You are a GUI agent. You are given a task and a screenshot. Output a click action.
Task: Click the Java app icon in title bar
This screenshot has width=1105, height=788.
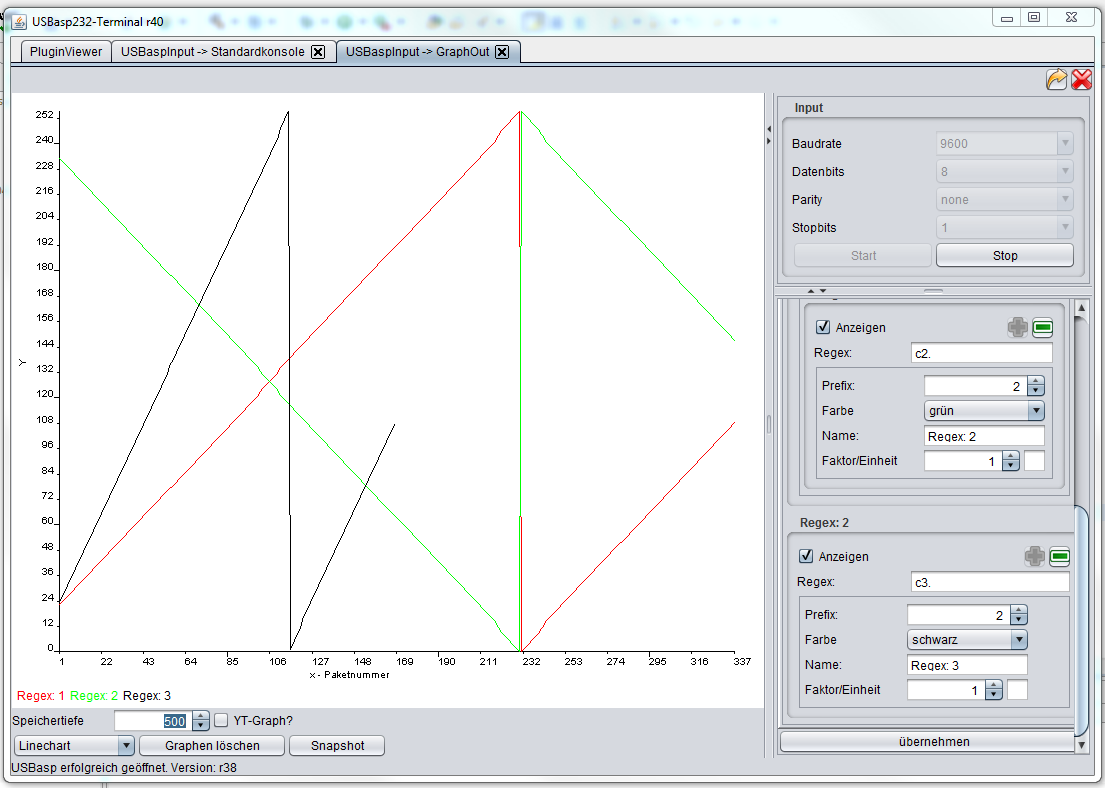point(19,21)
